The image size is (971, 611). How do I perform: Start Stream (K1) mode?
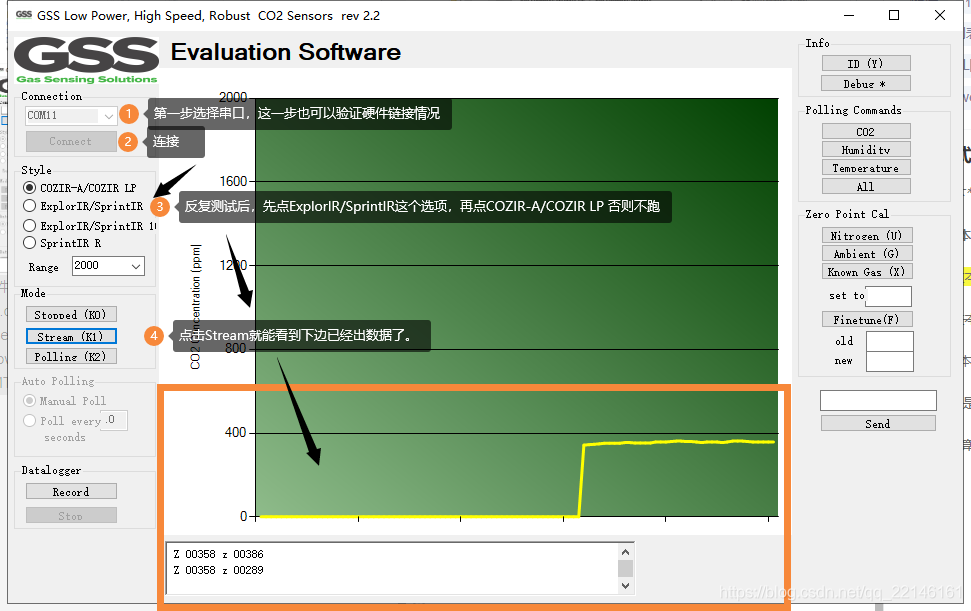click(x=71, y=337)
